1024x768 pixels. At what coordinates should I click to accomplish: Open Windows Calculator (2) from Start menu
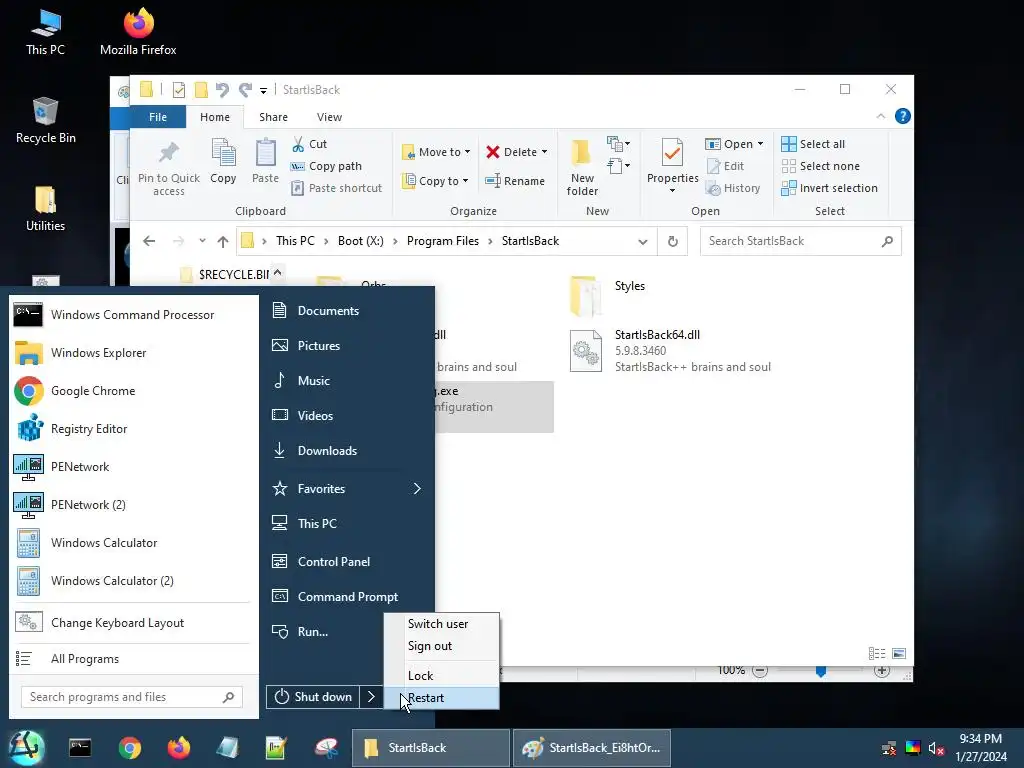tap(134, 581)
